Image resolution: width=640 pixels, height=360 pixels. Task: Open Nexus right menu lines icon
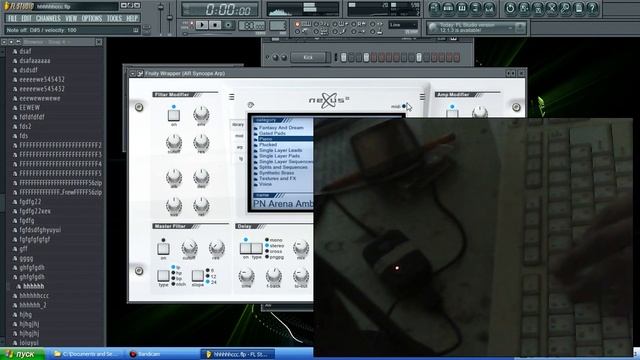(x=422, y=97)
